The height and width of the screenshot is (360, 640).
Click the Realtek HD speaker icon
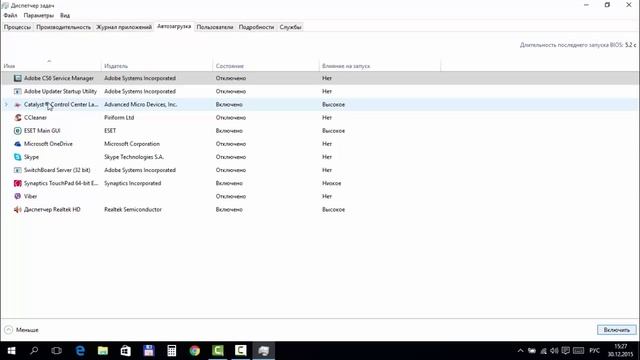tap(18, 209)
